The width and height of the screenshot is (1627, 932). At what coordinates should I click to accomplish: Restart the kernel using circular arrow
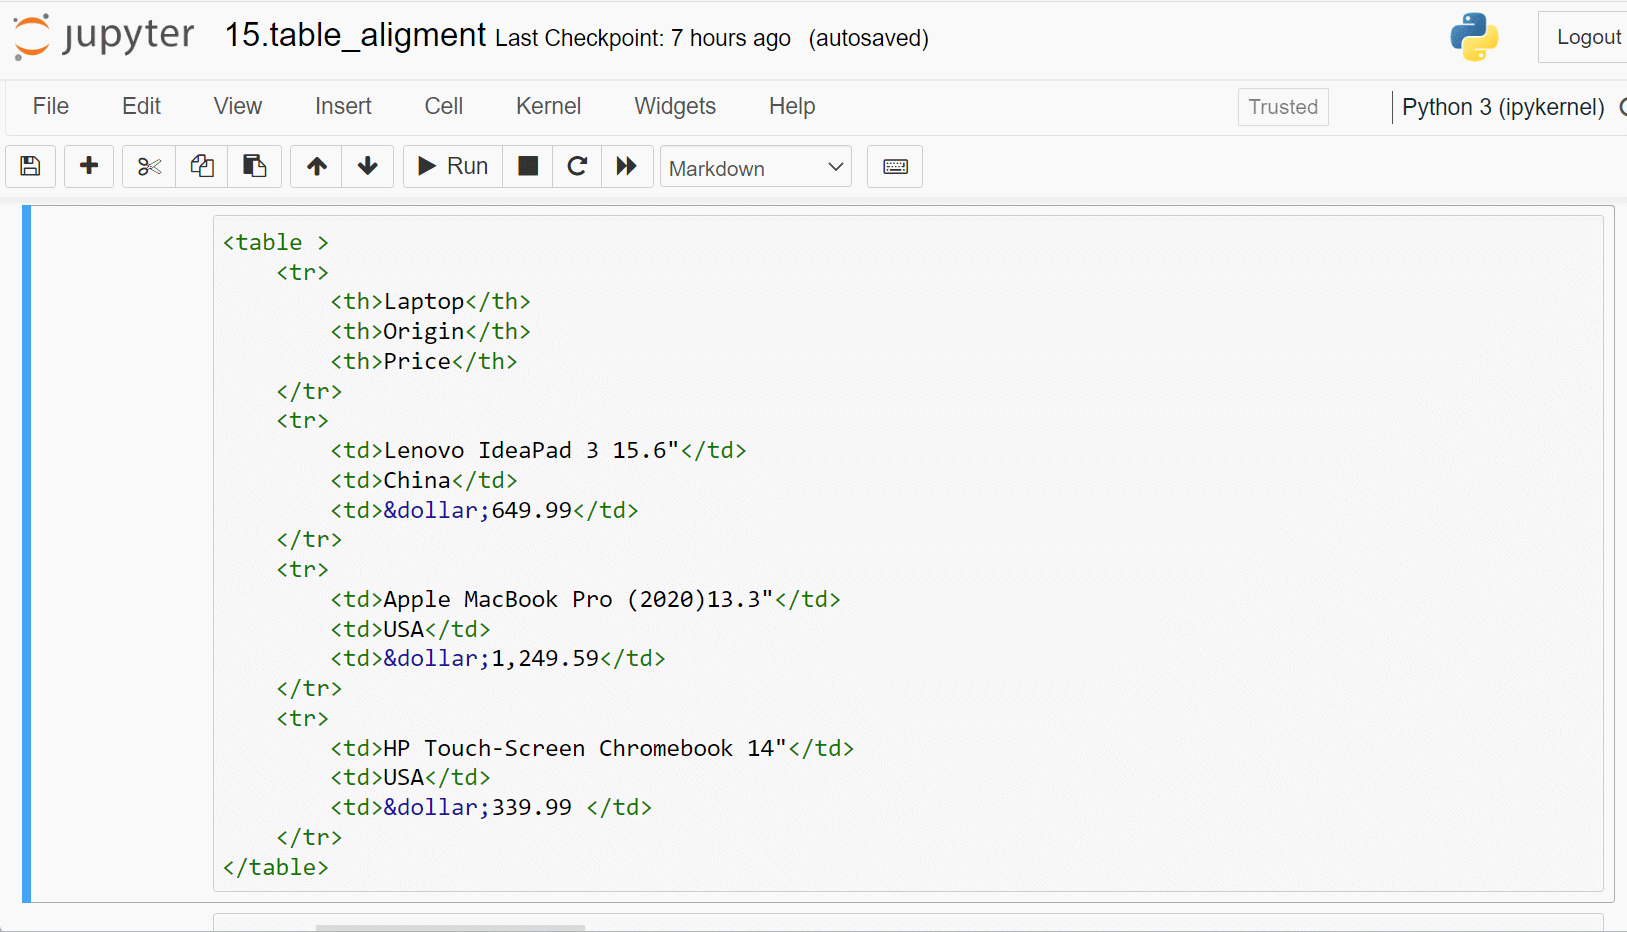coord(577,166)
